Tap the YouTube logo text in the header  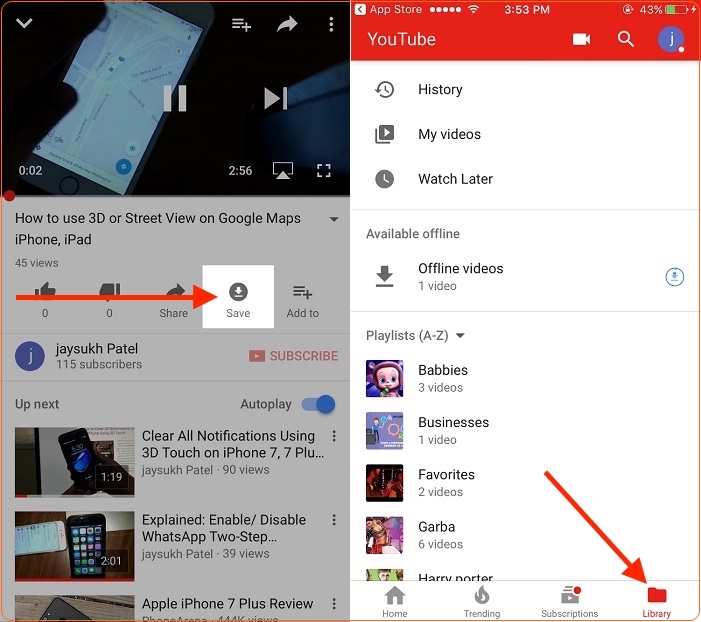coord(401,39)
